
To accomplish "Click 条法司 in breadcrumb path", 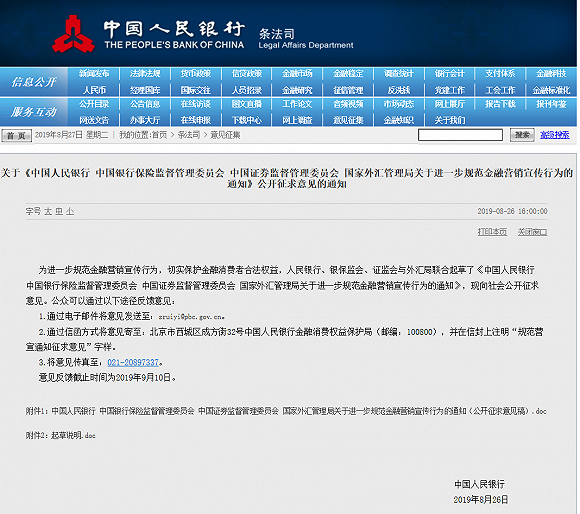I will click(189, 135).
